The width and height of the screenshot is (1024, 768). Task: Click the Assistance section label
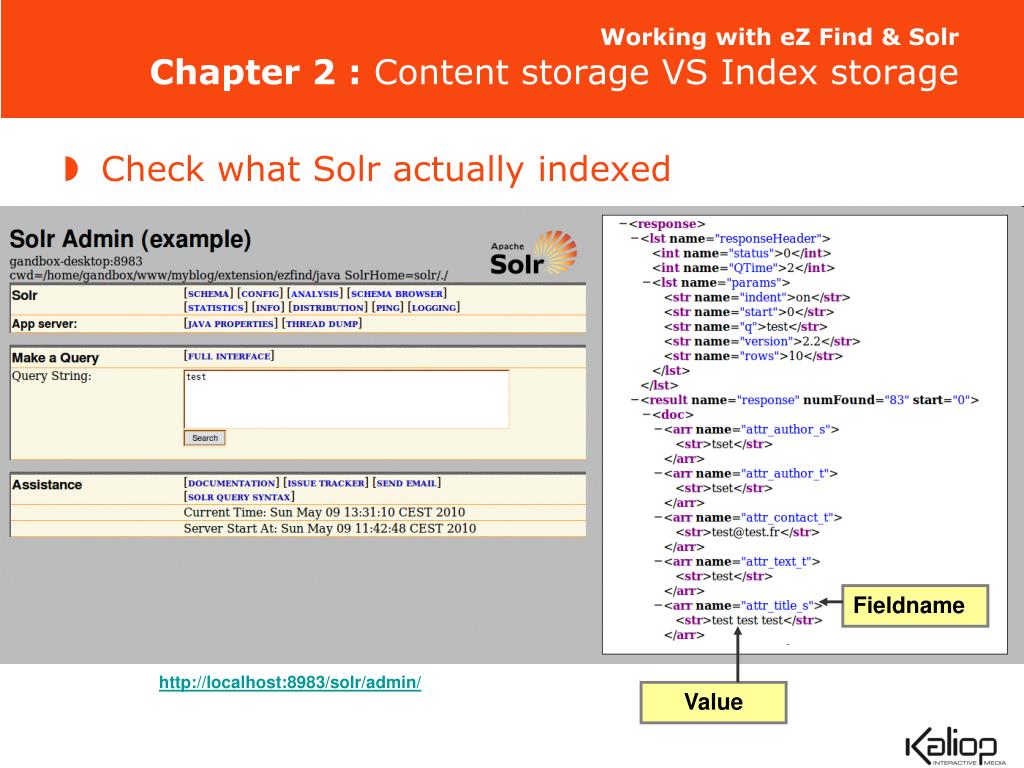47,485
